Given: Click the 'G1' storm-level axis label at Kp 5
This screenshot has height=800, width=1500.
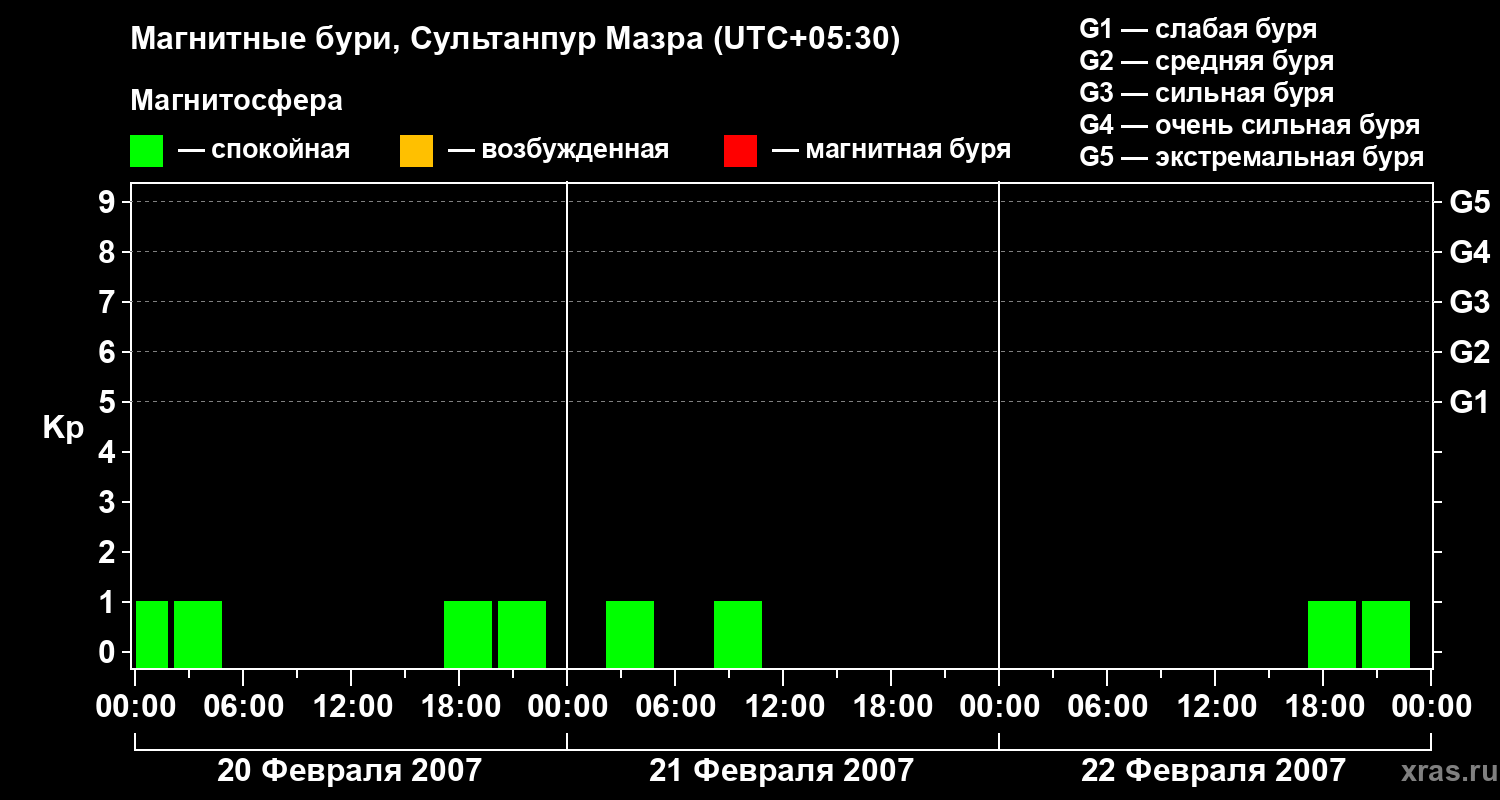Looking at the screenshot, I should pos(1470,403).
